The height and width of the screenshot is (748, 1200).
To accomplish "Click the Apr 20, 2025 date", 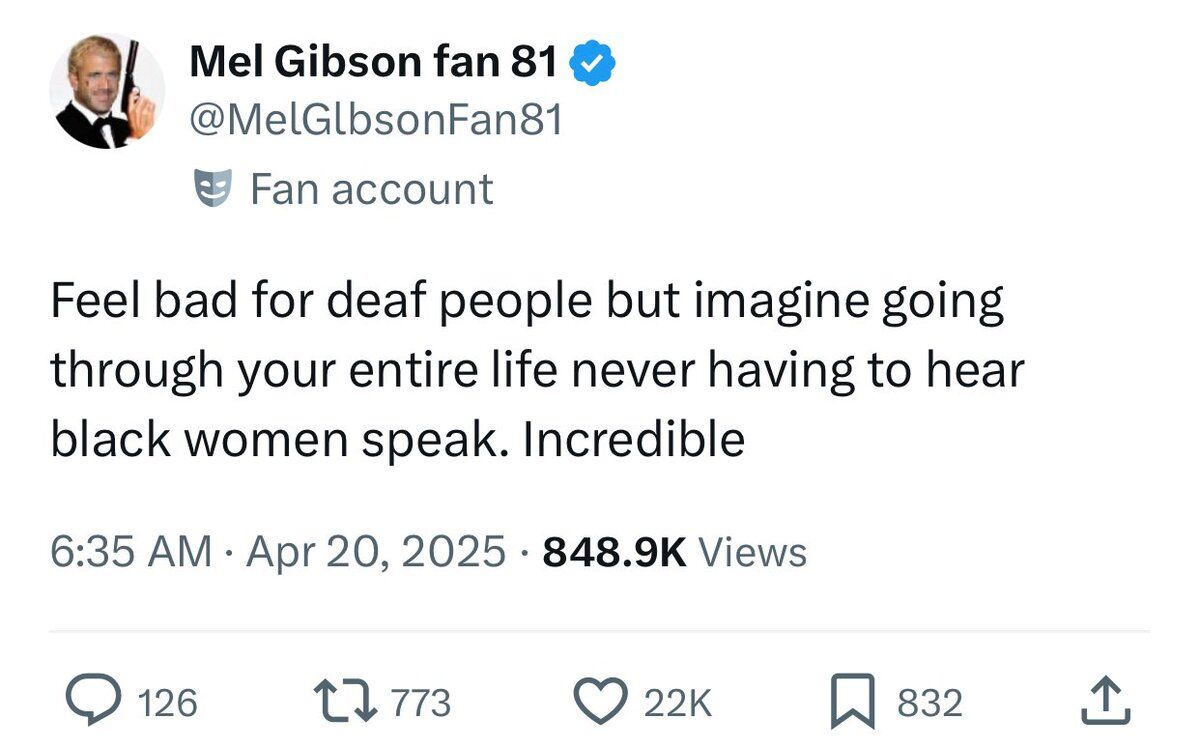I will (372, 552).
